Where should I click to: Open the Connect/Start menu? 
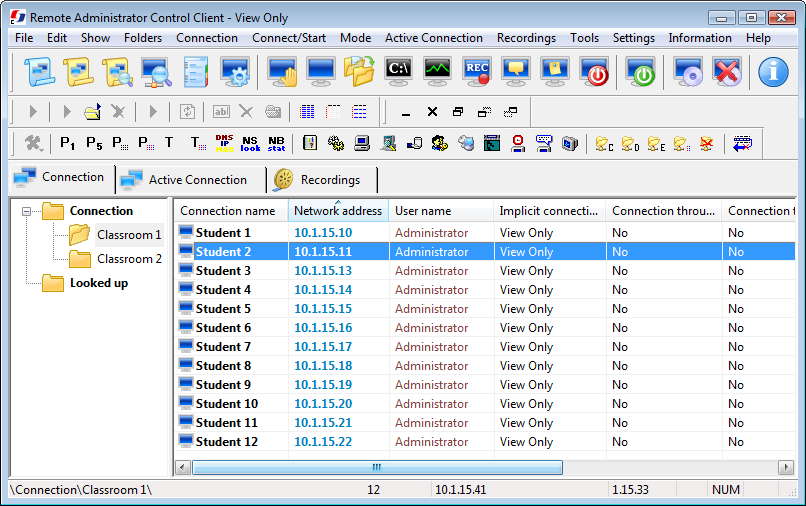[x=289, y=38]
